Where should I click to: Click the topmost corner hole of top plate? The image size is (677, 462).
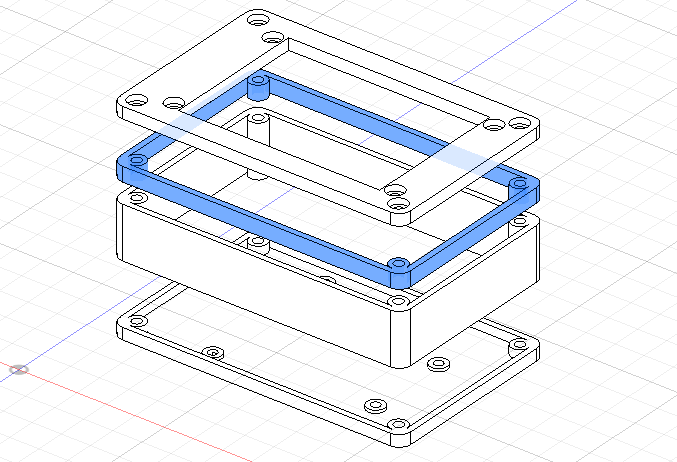click(260, 20)
